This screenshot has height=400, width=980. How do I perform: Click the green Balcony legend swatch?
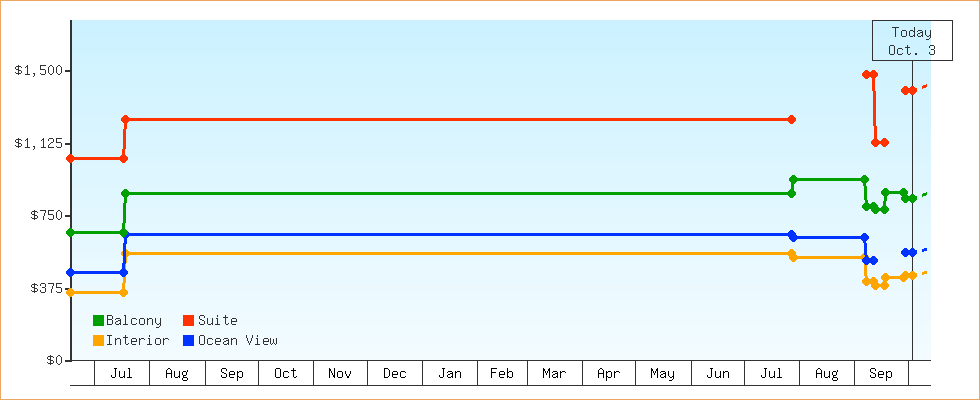tap(98, 321)
